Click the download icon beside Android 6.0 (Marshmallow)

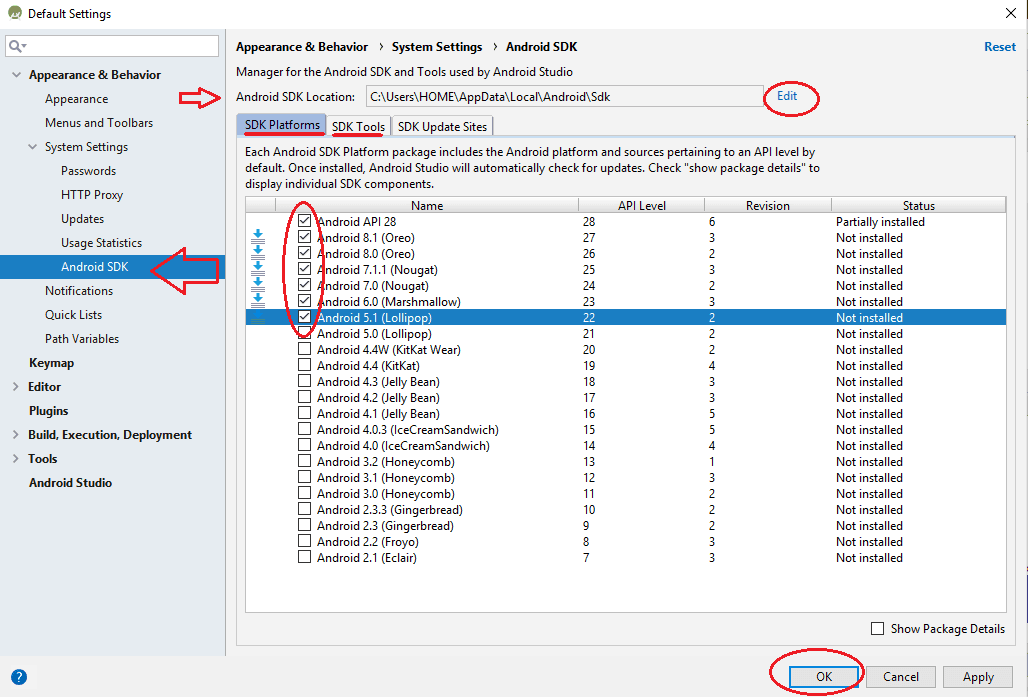pyautogui.click(x=258, y=302)
